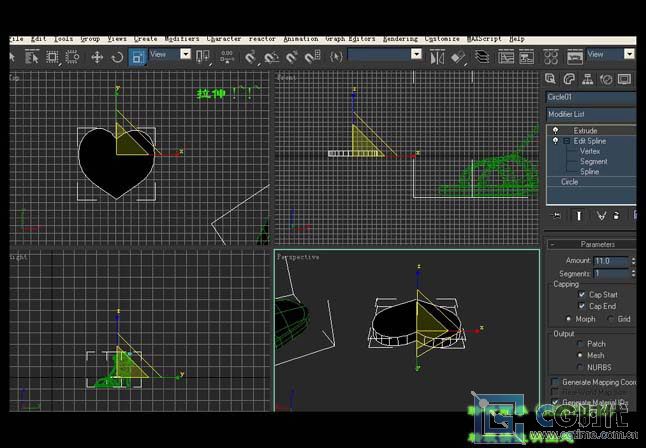This screenshot has height=448, width=646.
Task: Open the Modifier List dropdown
Action: (x=590, y=114)
